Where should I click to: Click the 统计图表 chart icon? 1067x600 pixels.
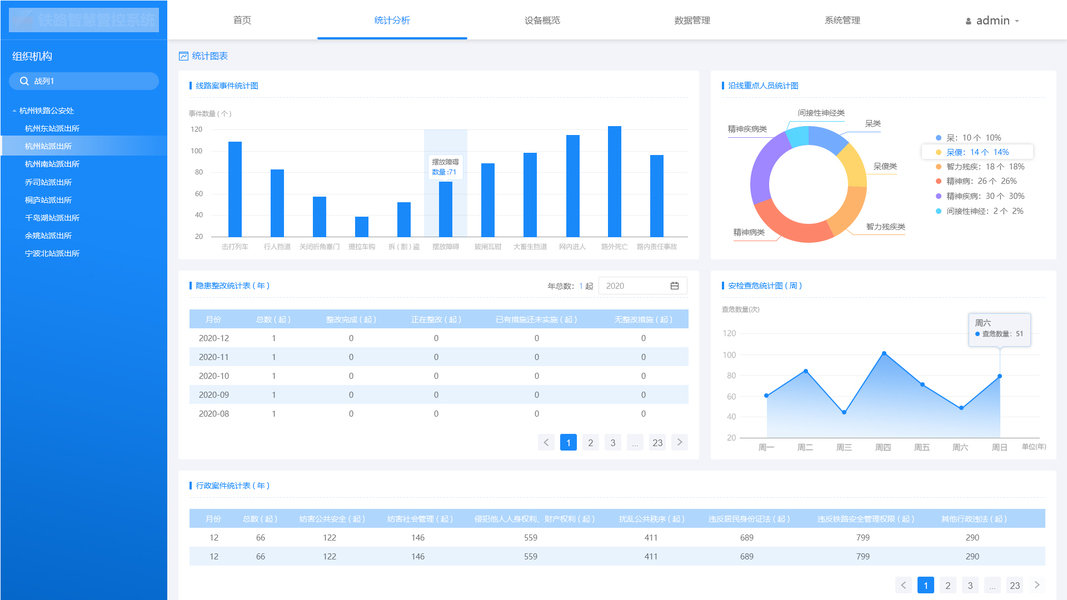pos(183,56)
